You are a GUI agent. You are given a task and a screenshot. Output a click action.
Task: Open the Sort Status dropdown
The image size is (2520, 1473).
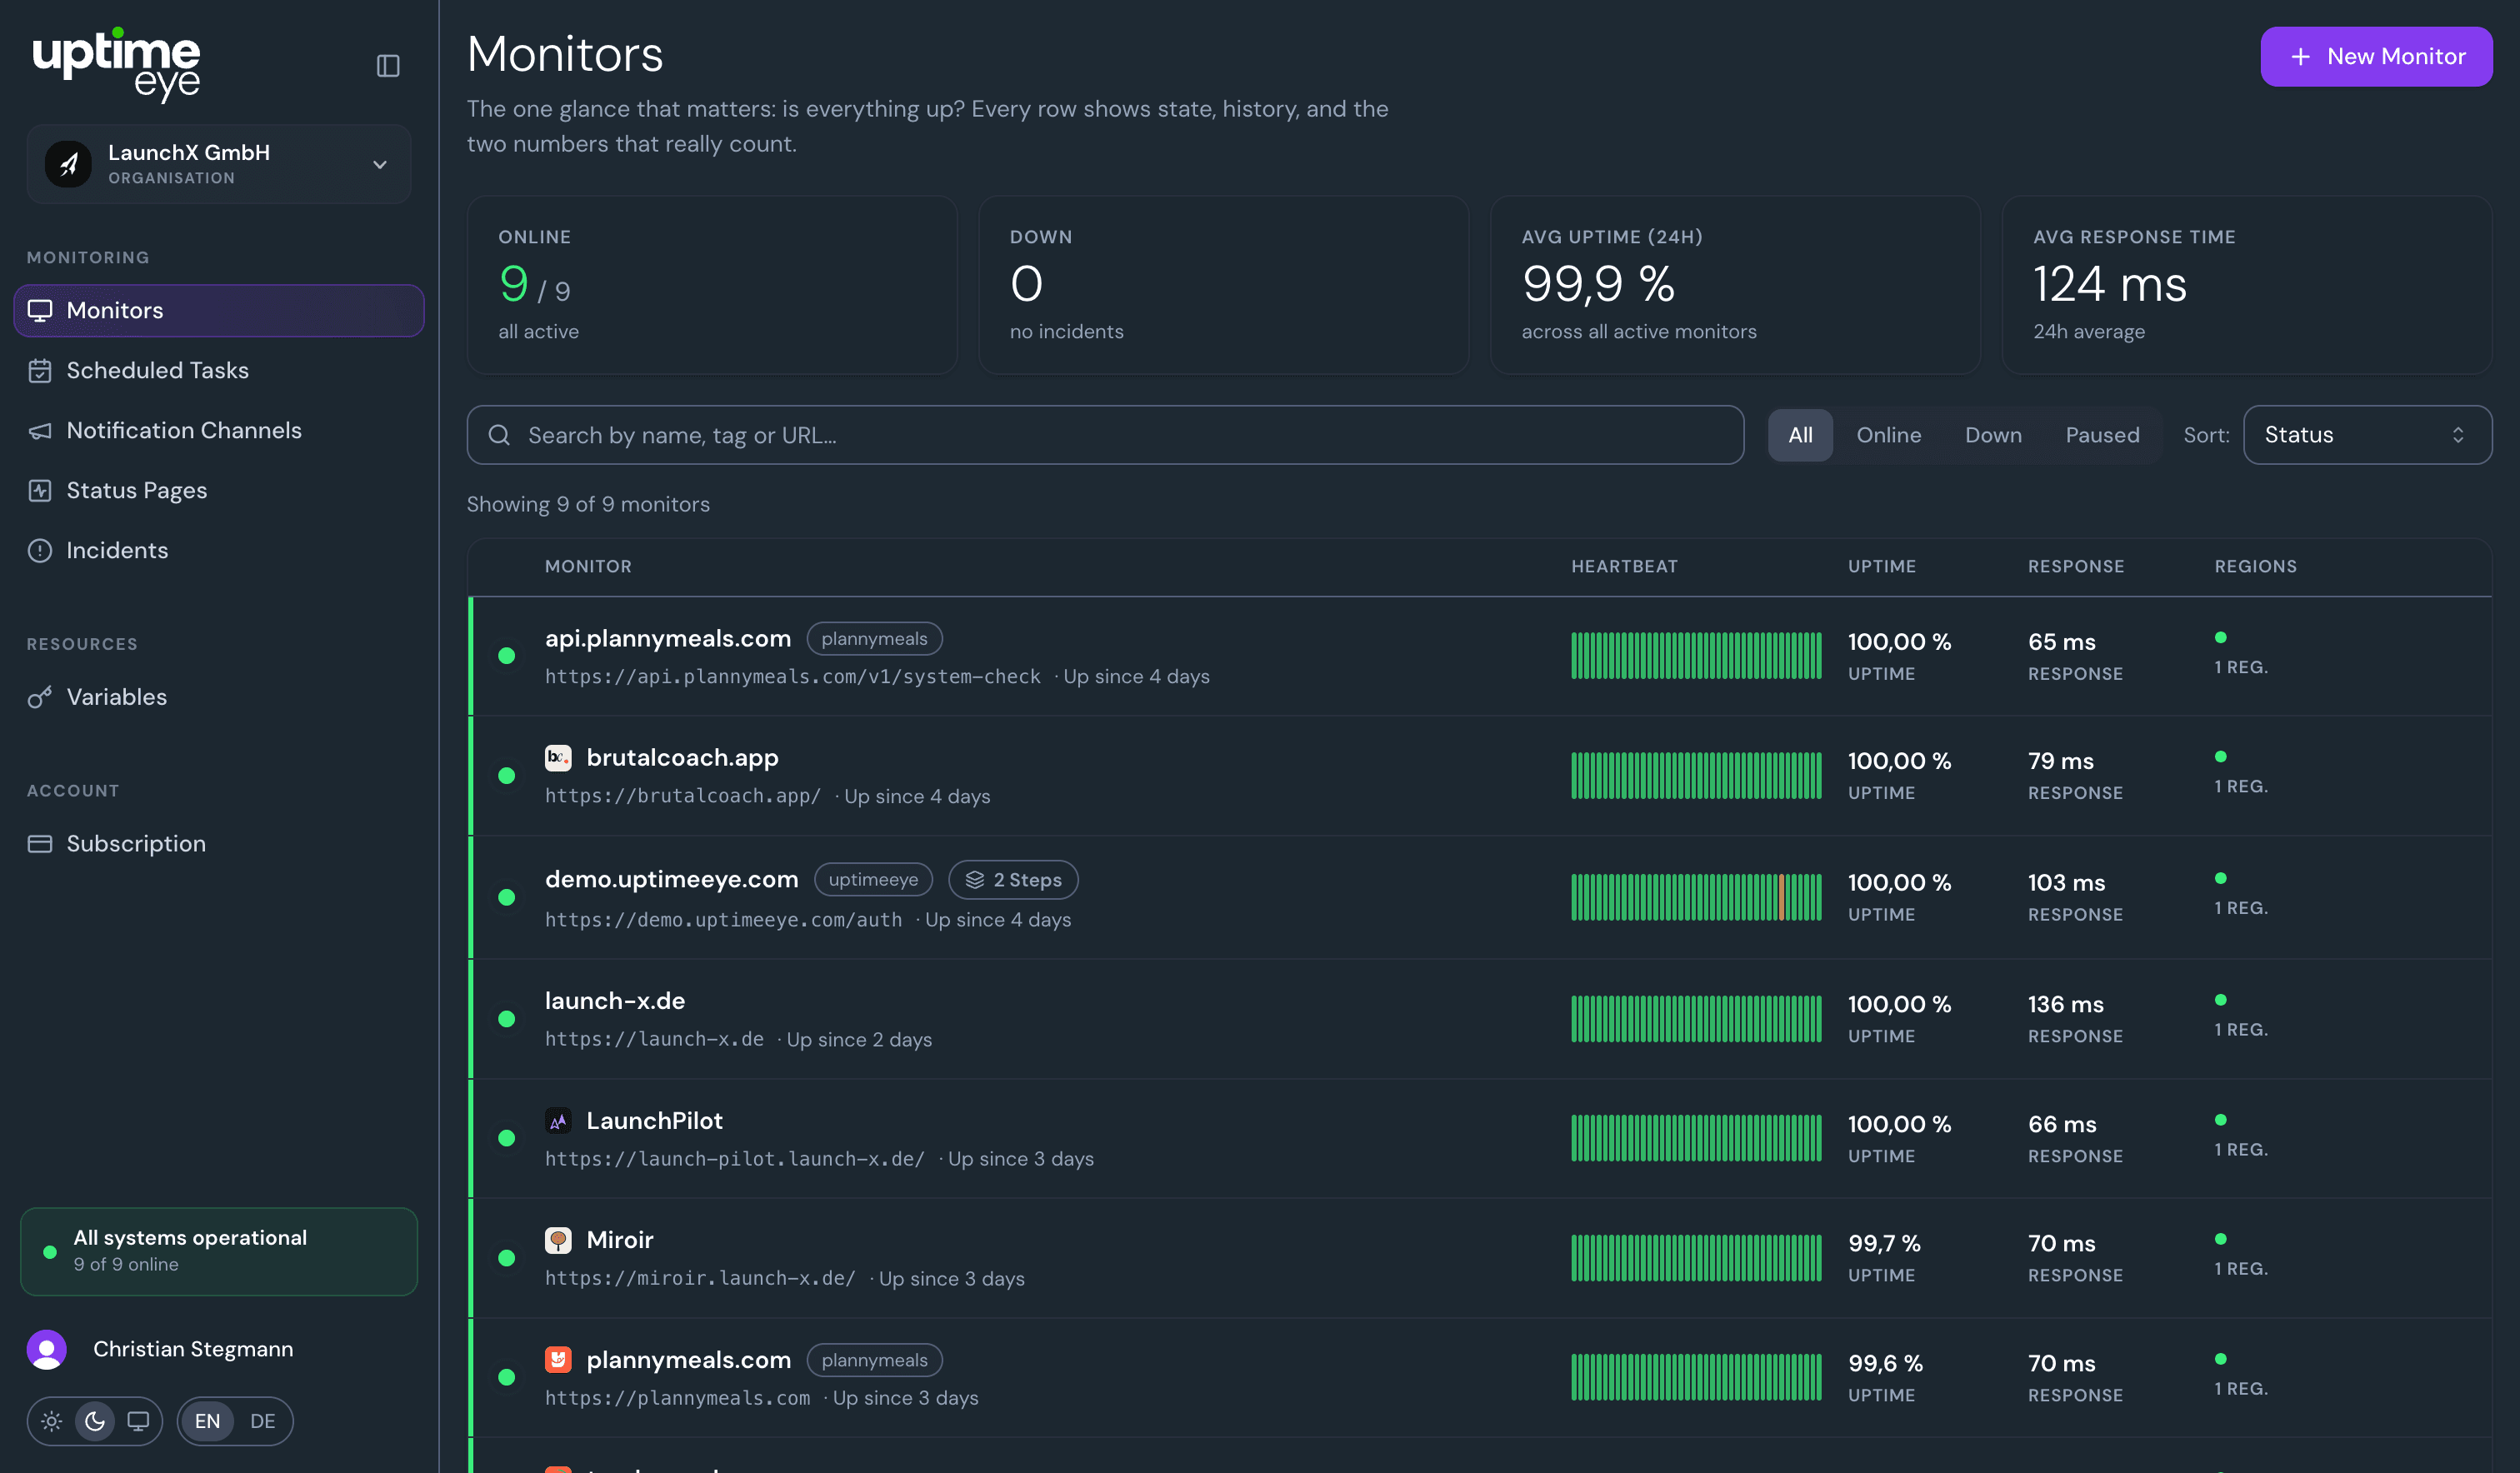2367,435
